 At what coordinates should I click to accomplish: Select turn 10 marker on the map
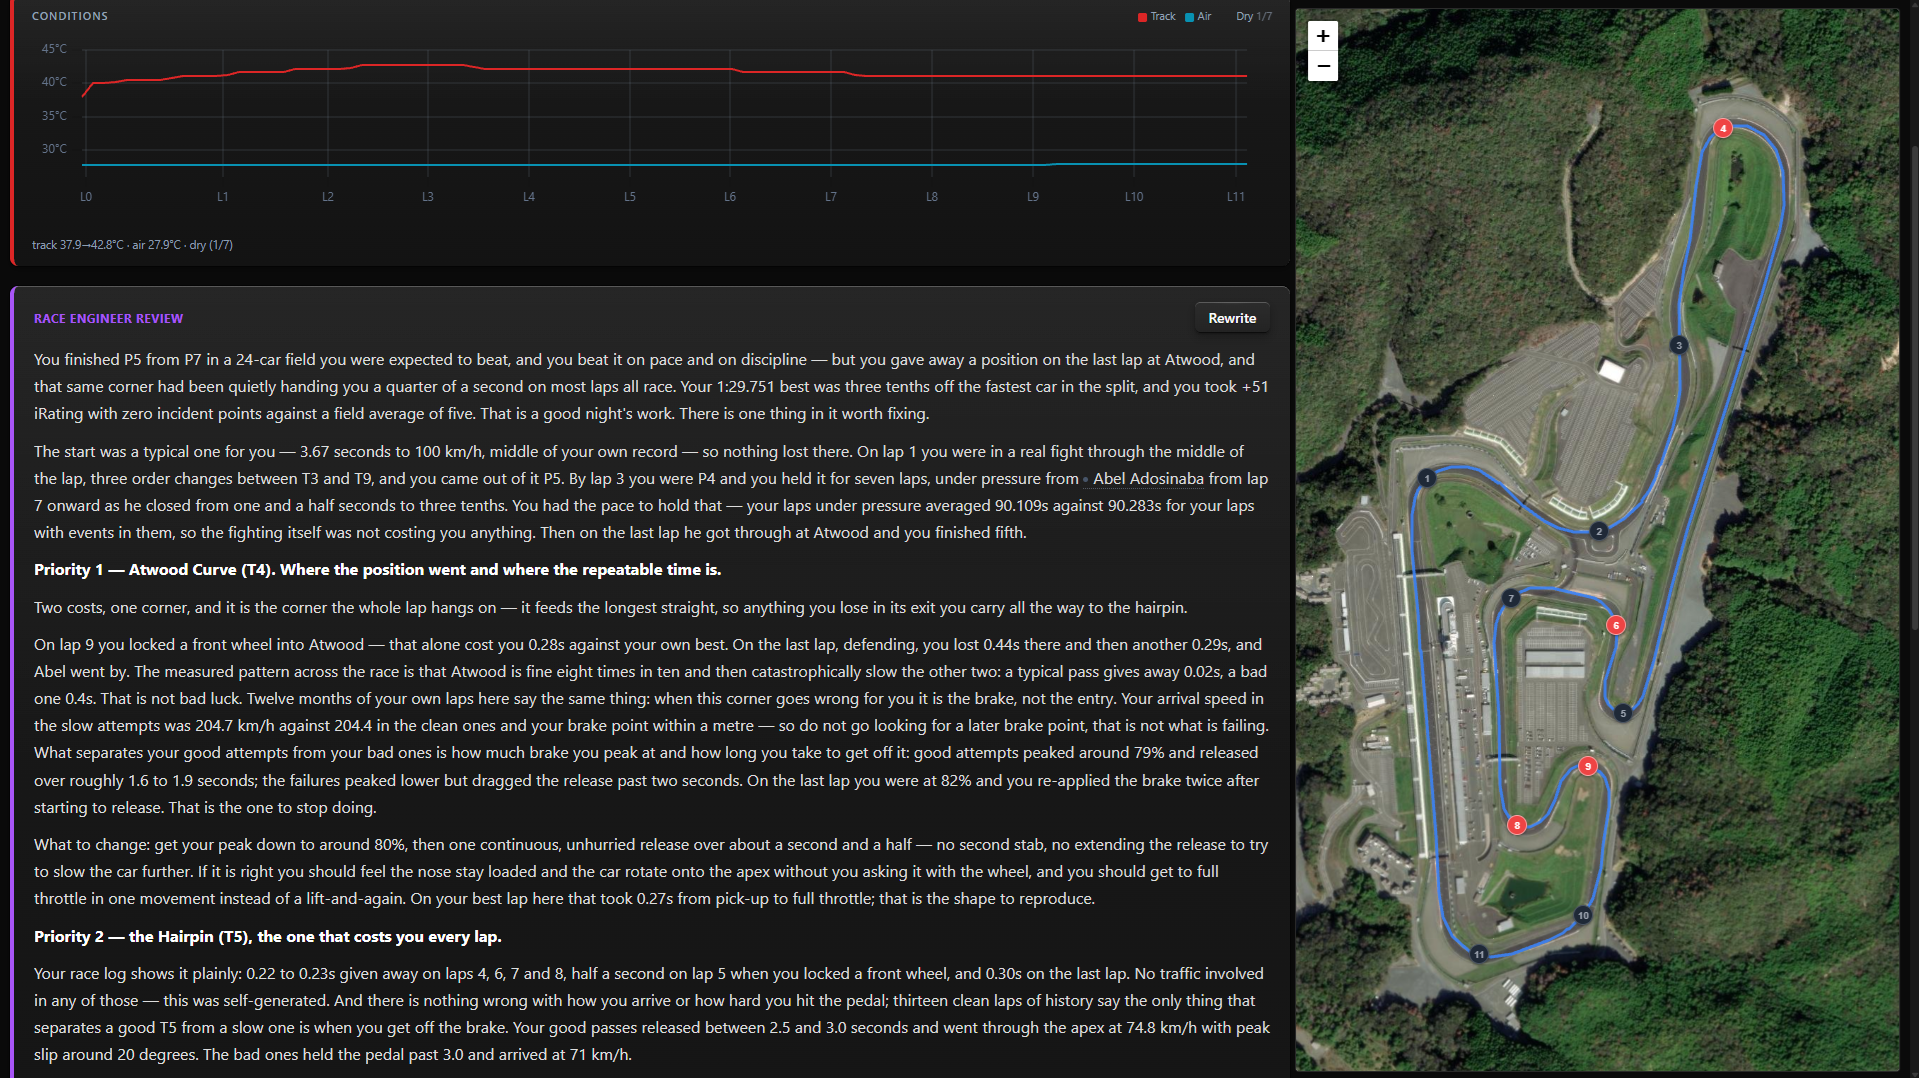[x=1583, y=915]
